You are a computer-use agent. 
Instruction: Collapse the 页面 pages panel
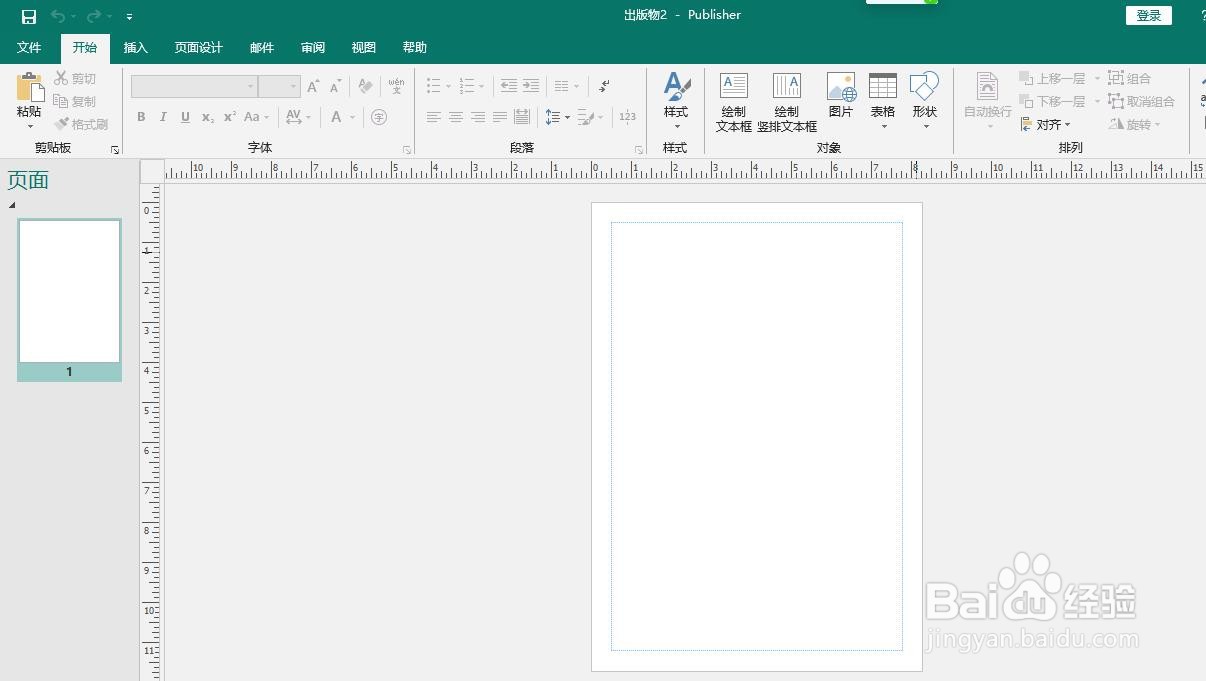point(12,203)
